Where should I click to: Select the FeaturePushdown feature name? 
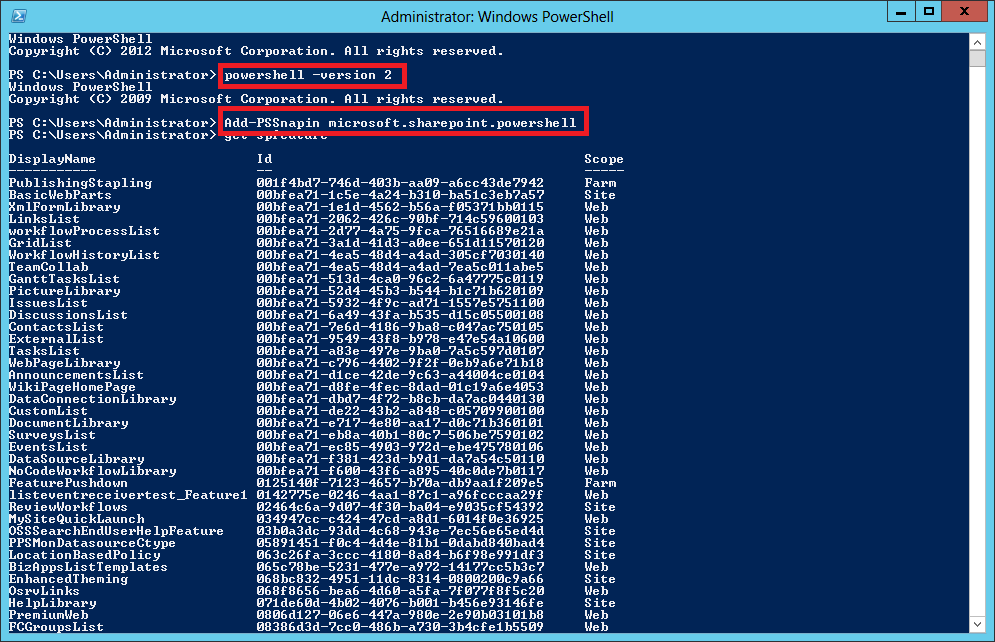pyautogui.click(x=69, y=483)
